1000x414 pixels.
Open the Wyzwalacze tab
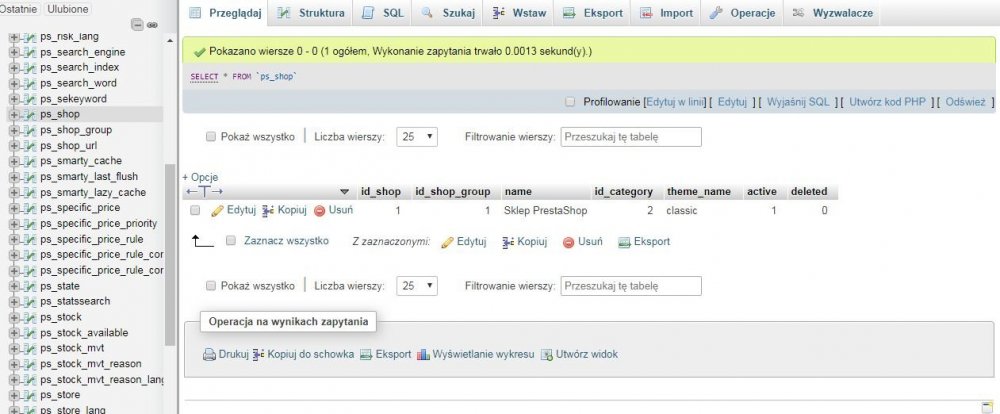tap(832, 13)
